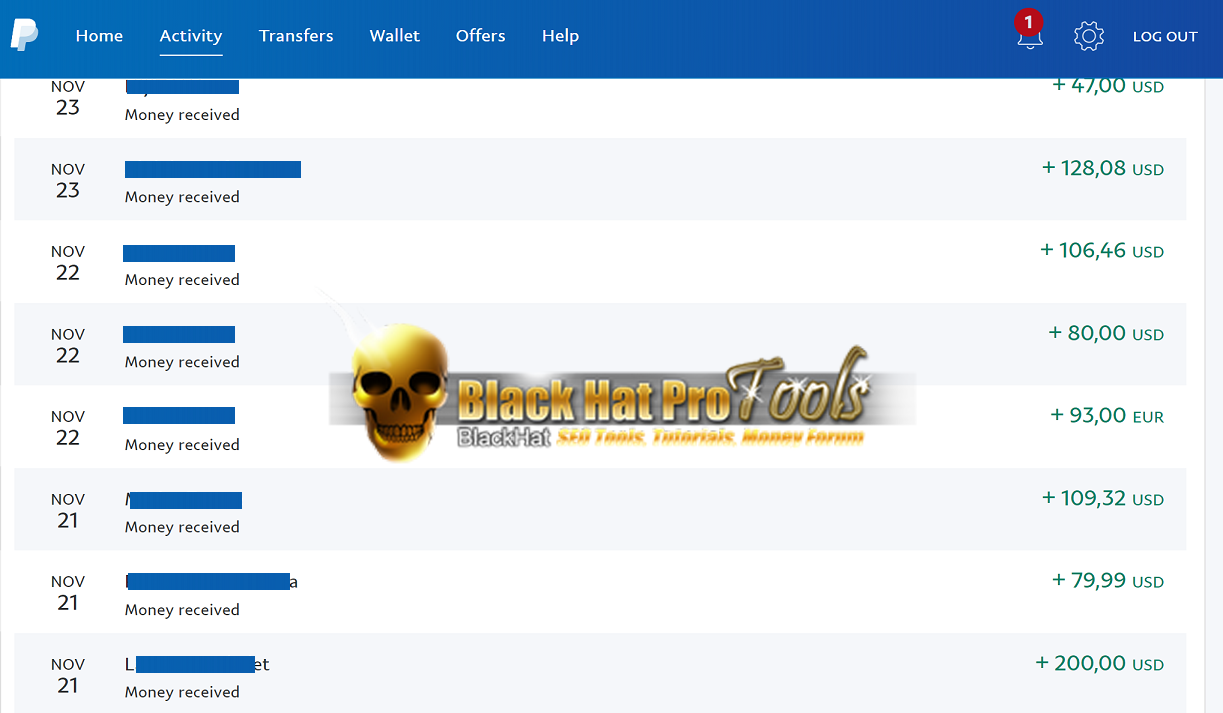1223x713 pixels.
Task: Click Money received in the 200,00 row
Action: pos(182,692)
